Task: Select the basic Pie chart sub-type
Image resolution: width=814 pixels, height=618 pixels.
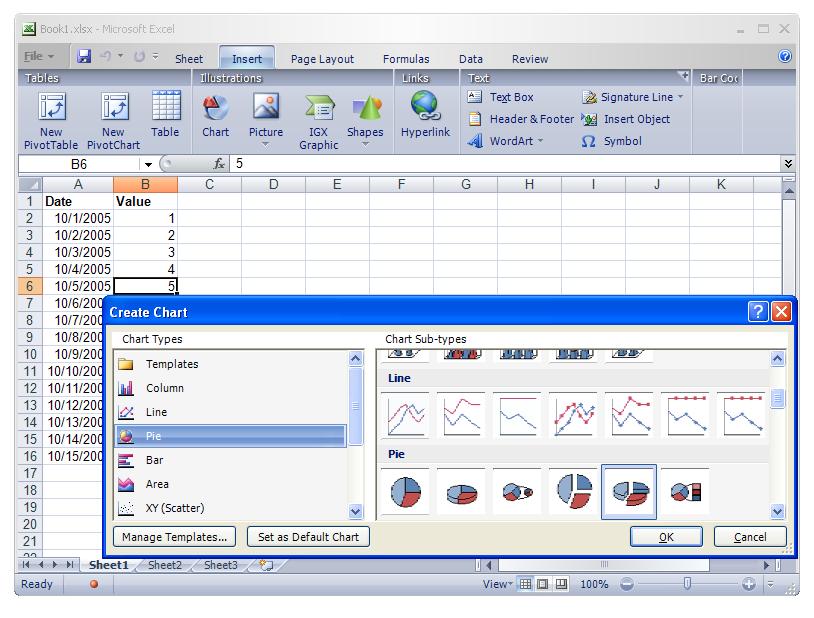Action: tap(405, 491)
